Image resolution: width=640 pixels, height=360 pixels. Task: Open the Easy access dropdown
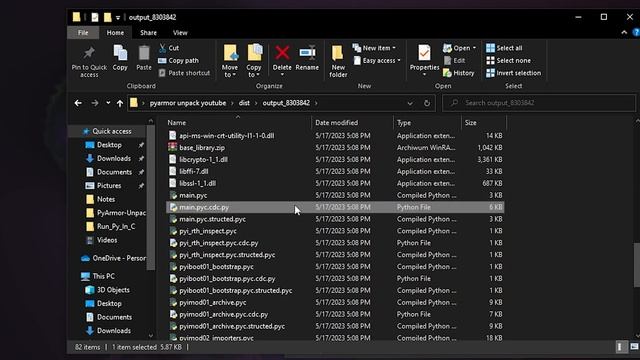pos(377,60)
